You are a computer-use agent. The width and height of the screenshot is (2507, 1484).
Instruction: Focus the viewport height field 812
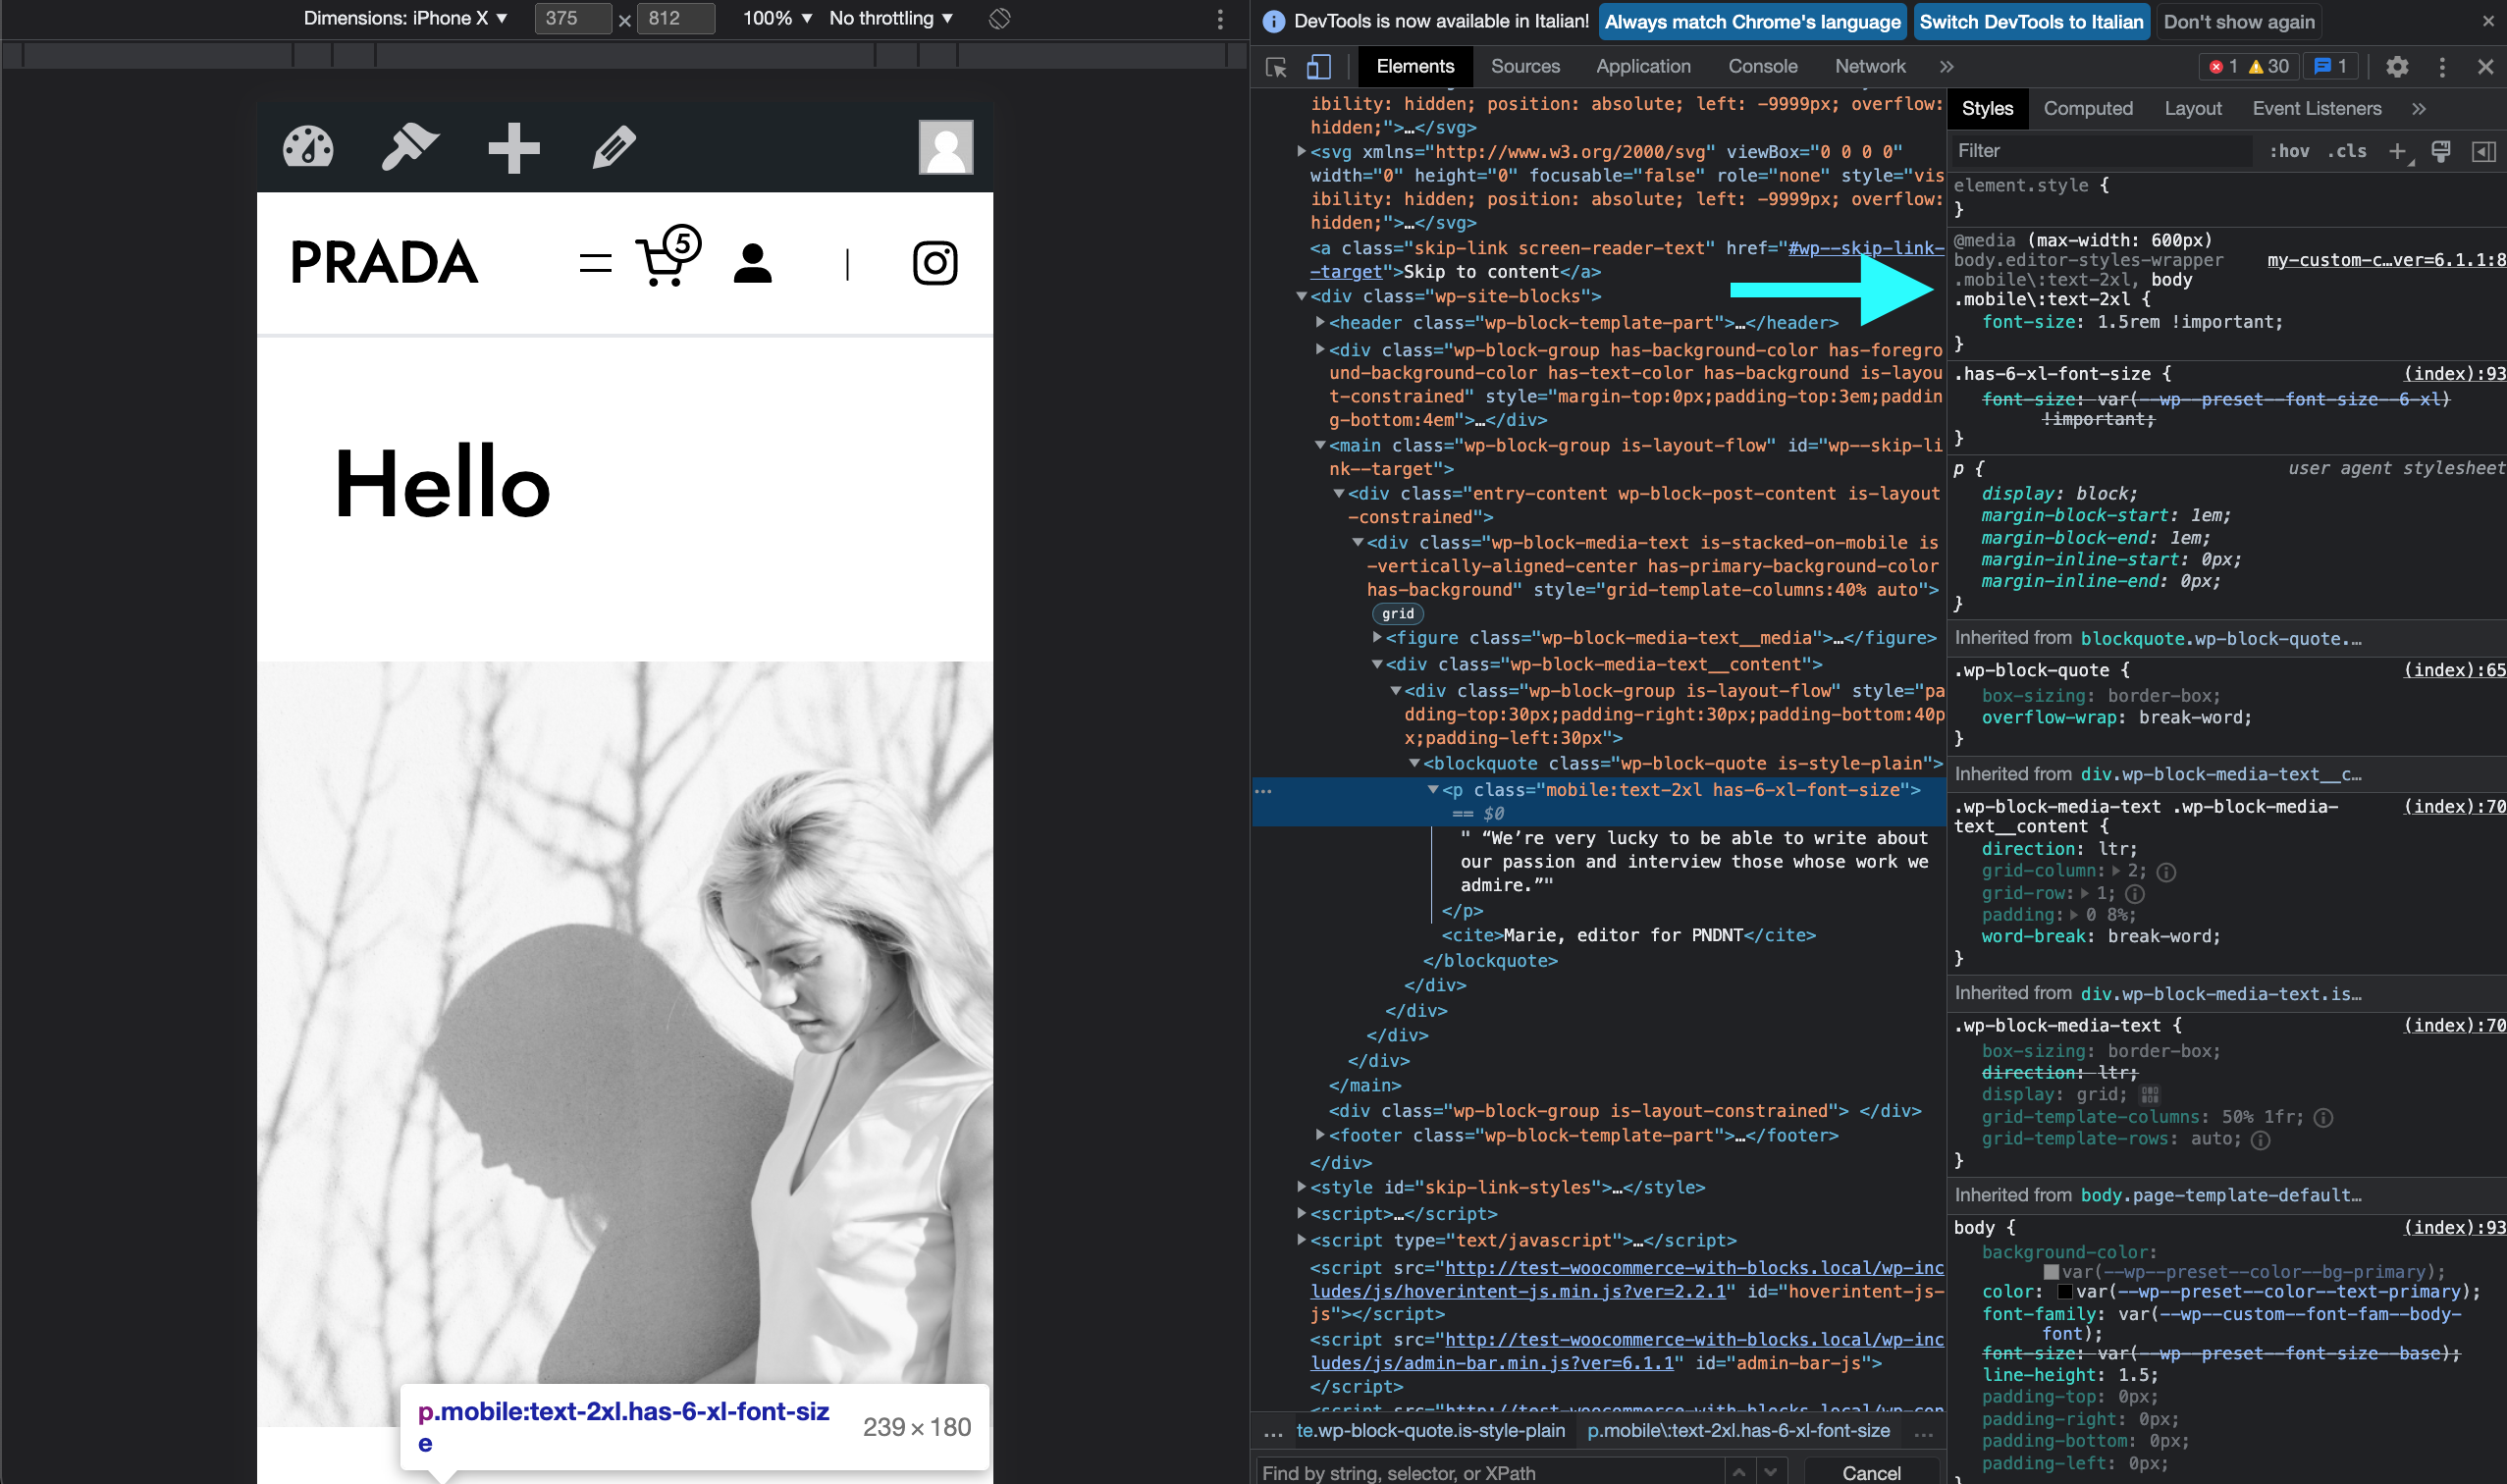coord(676,18)
